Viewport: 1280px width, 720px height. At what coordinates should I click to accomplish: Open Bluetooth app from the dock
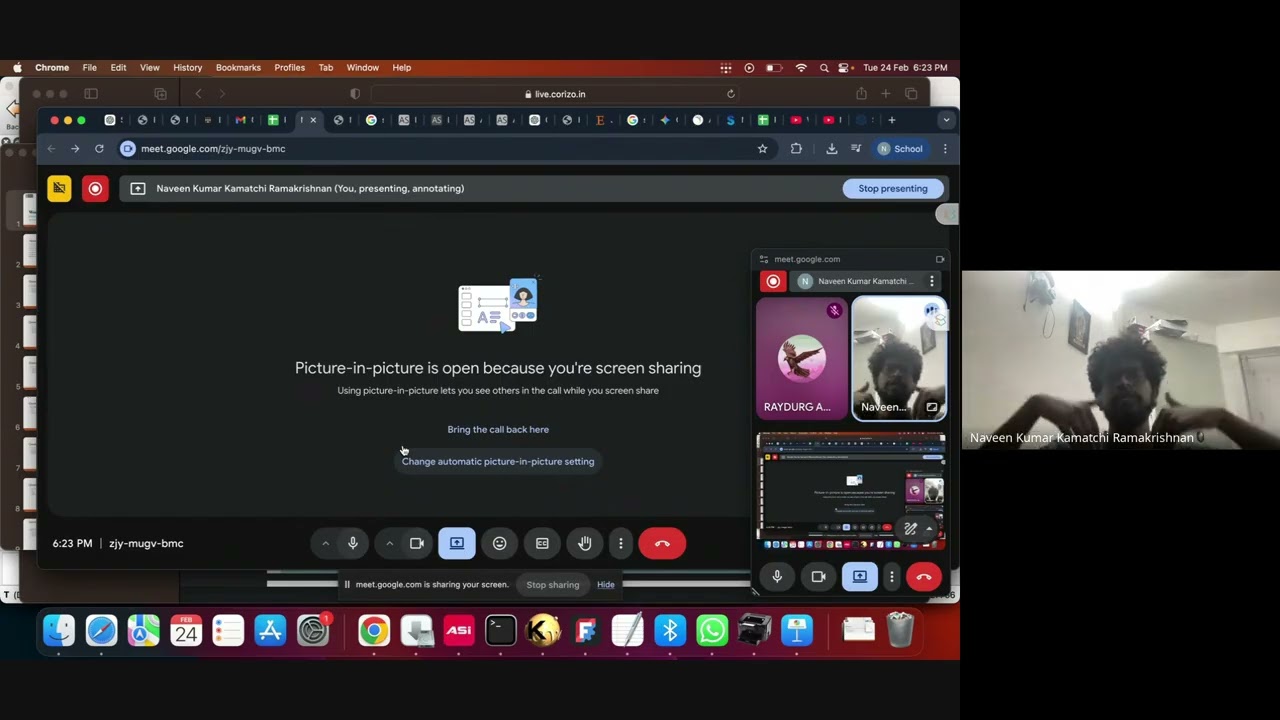click(x=670, y=630)
